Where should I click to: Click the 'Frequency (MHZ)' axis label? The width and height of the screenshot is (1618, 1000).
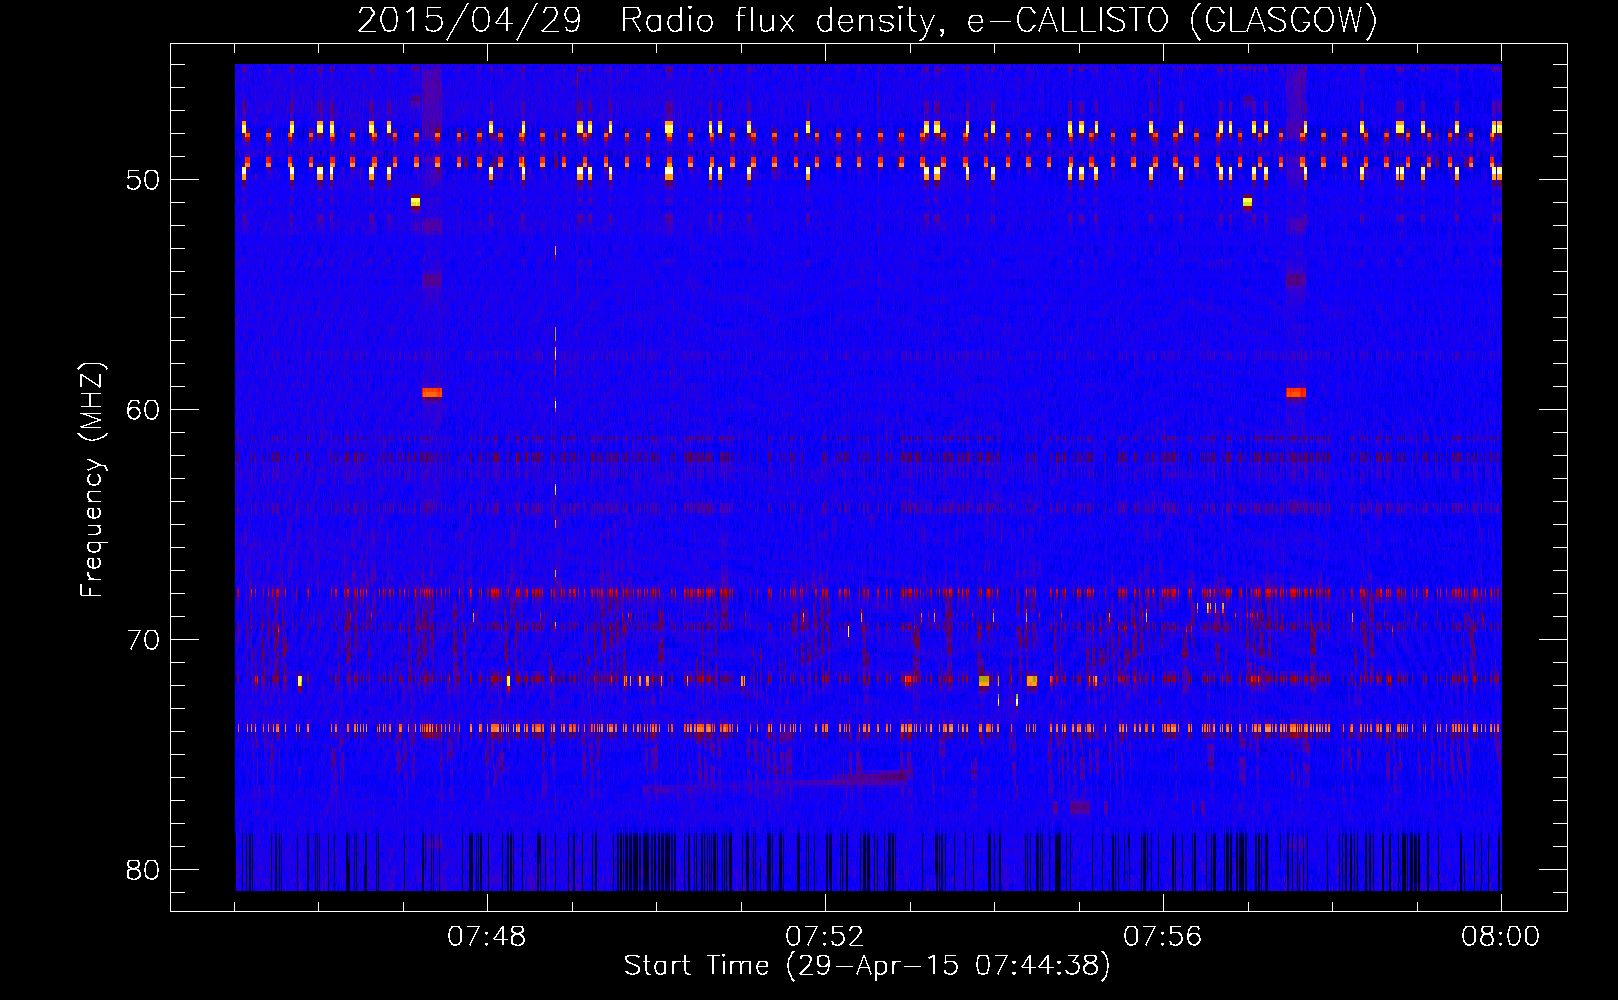pyautogui.click(x=91, y=480)
